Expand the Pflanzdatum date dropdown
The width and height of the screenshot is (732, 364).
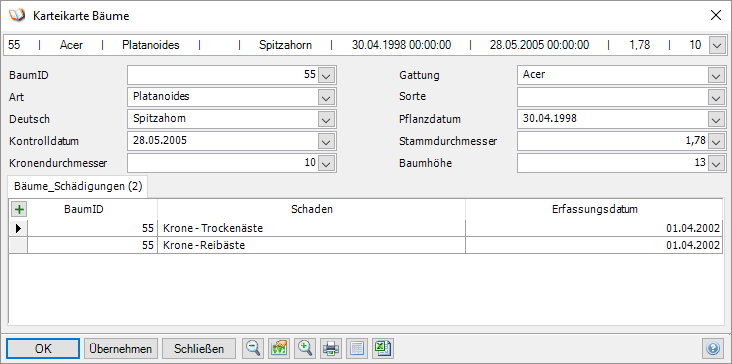[x=716, y=119]
